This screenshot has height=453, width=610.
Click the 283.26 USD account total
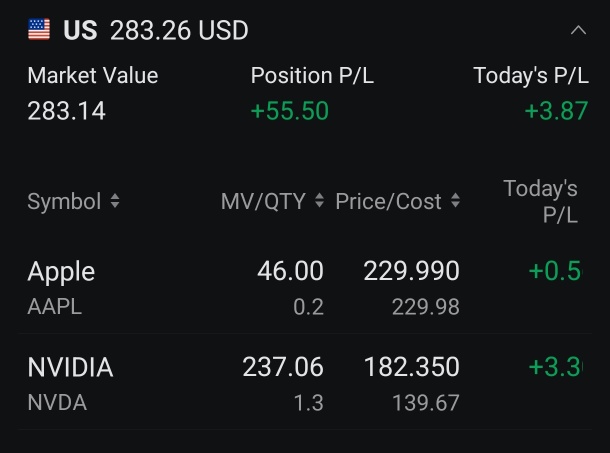coord(179,31)
